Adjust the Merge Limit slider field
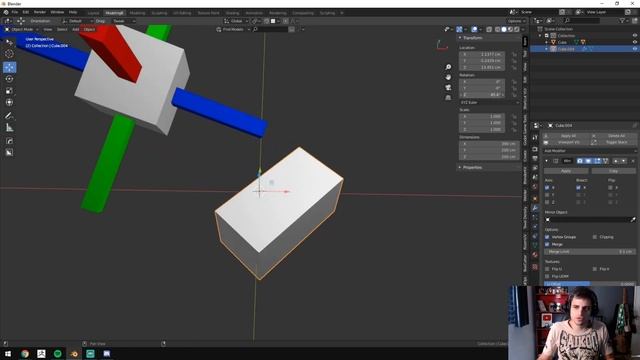The width and height of the screenshot is (640, 360). click(x=590, y=252)
